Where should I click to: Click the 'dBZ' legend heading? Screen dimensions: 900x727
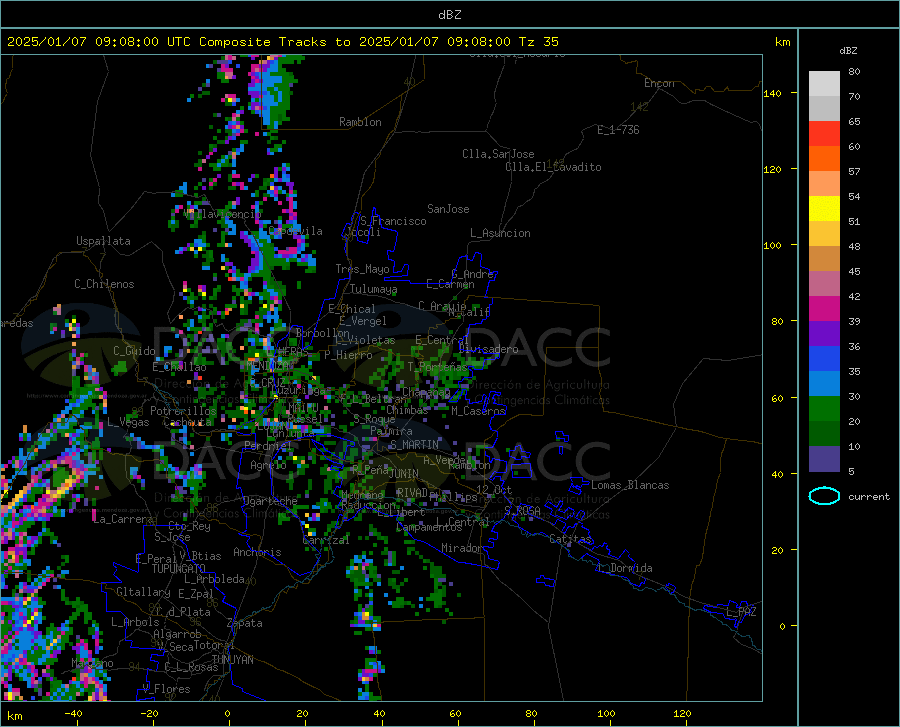tap(848, 50)
